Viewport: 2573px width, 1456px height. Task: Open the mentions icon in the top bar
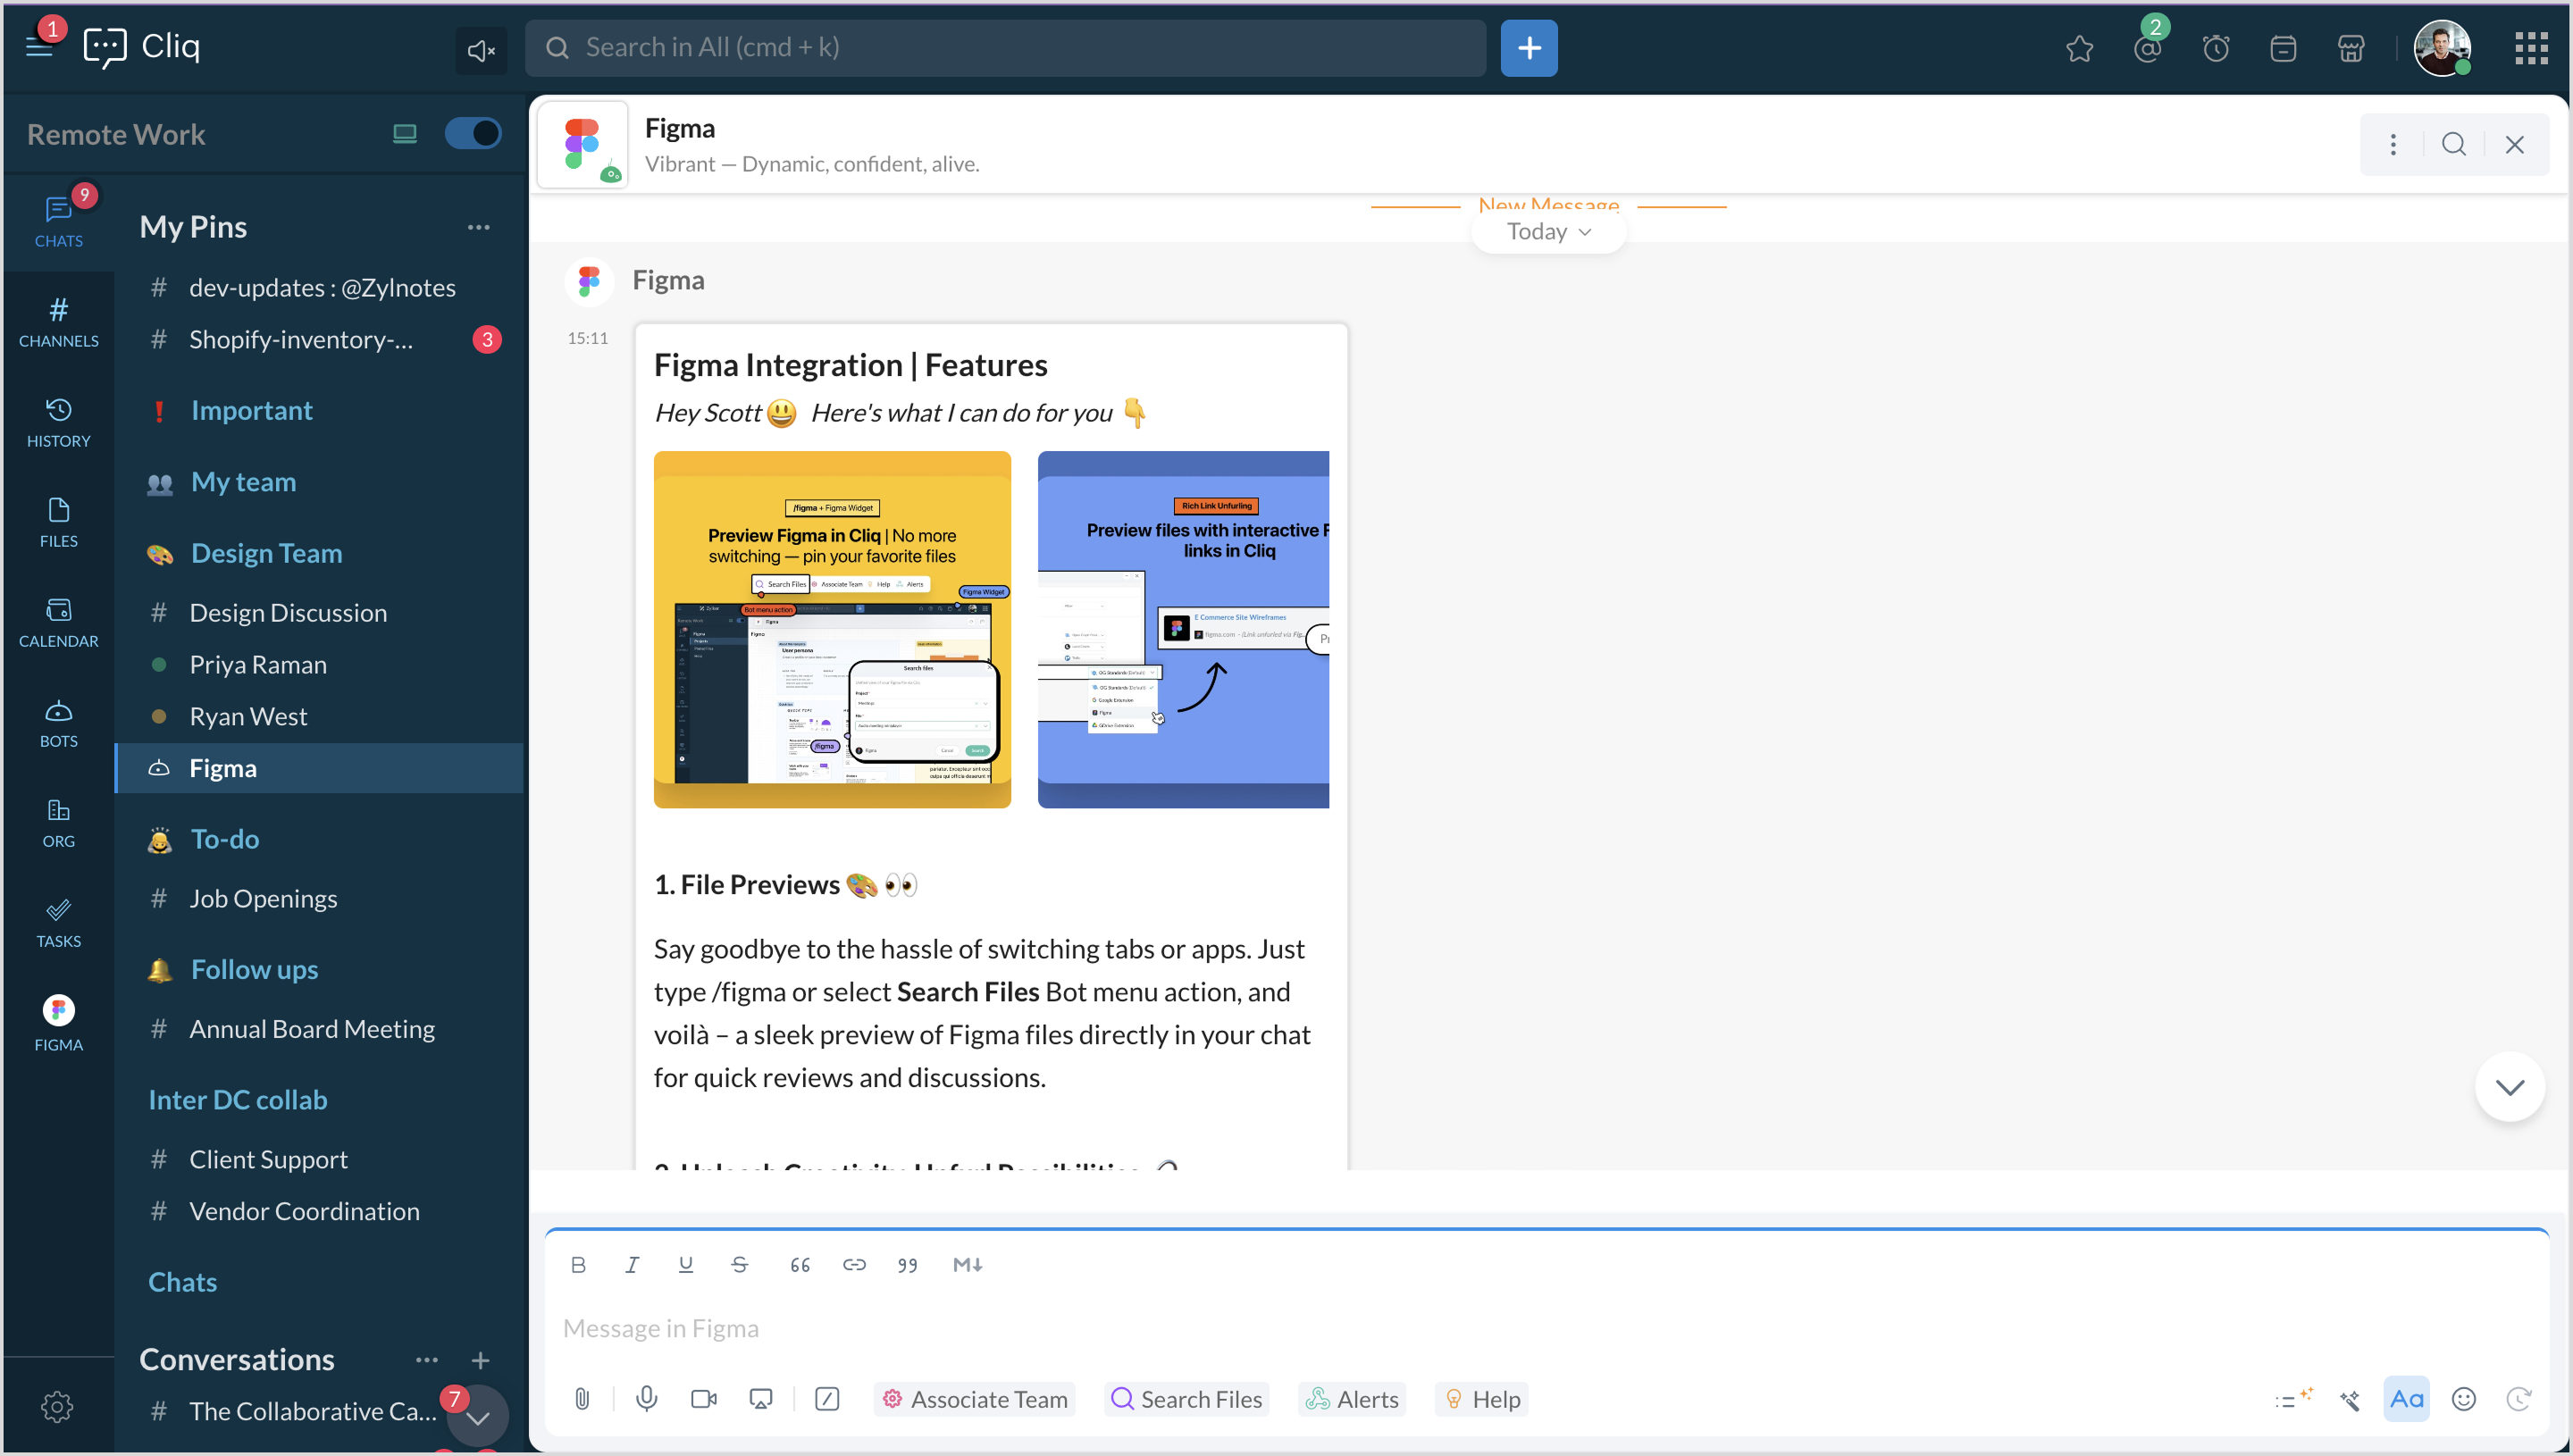(x=2147, y=48)
